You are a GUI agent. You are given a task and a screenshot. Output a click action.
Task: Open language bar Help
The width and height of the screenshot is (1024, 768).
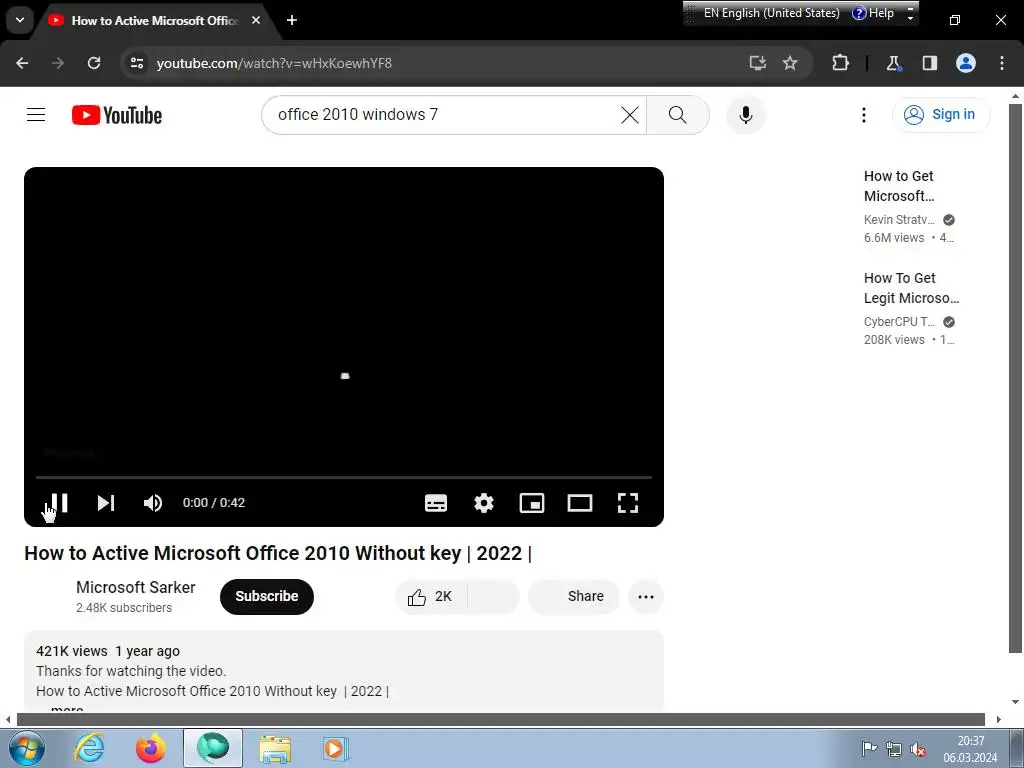[x=873, y=13]
